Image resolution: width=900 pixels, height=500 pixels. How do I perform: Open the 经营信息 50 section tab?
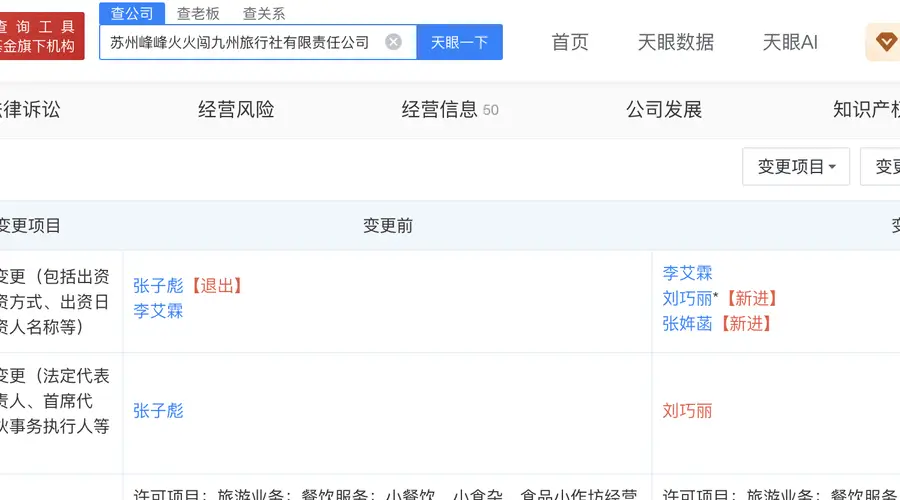pos(450,109)
